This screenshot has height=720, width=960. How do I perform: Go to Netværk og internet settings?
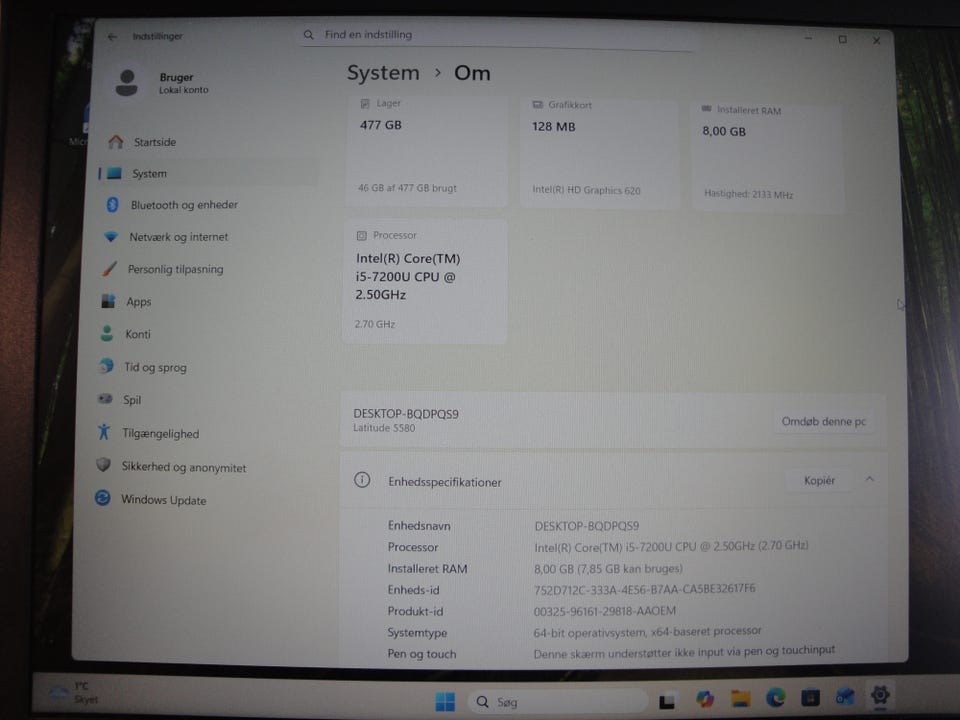[178, 237]
